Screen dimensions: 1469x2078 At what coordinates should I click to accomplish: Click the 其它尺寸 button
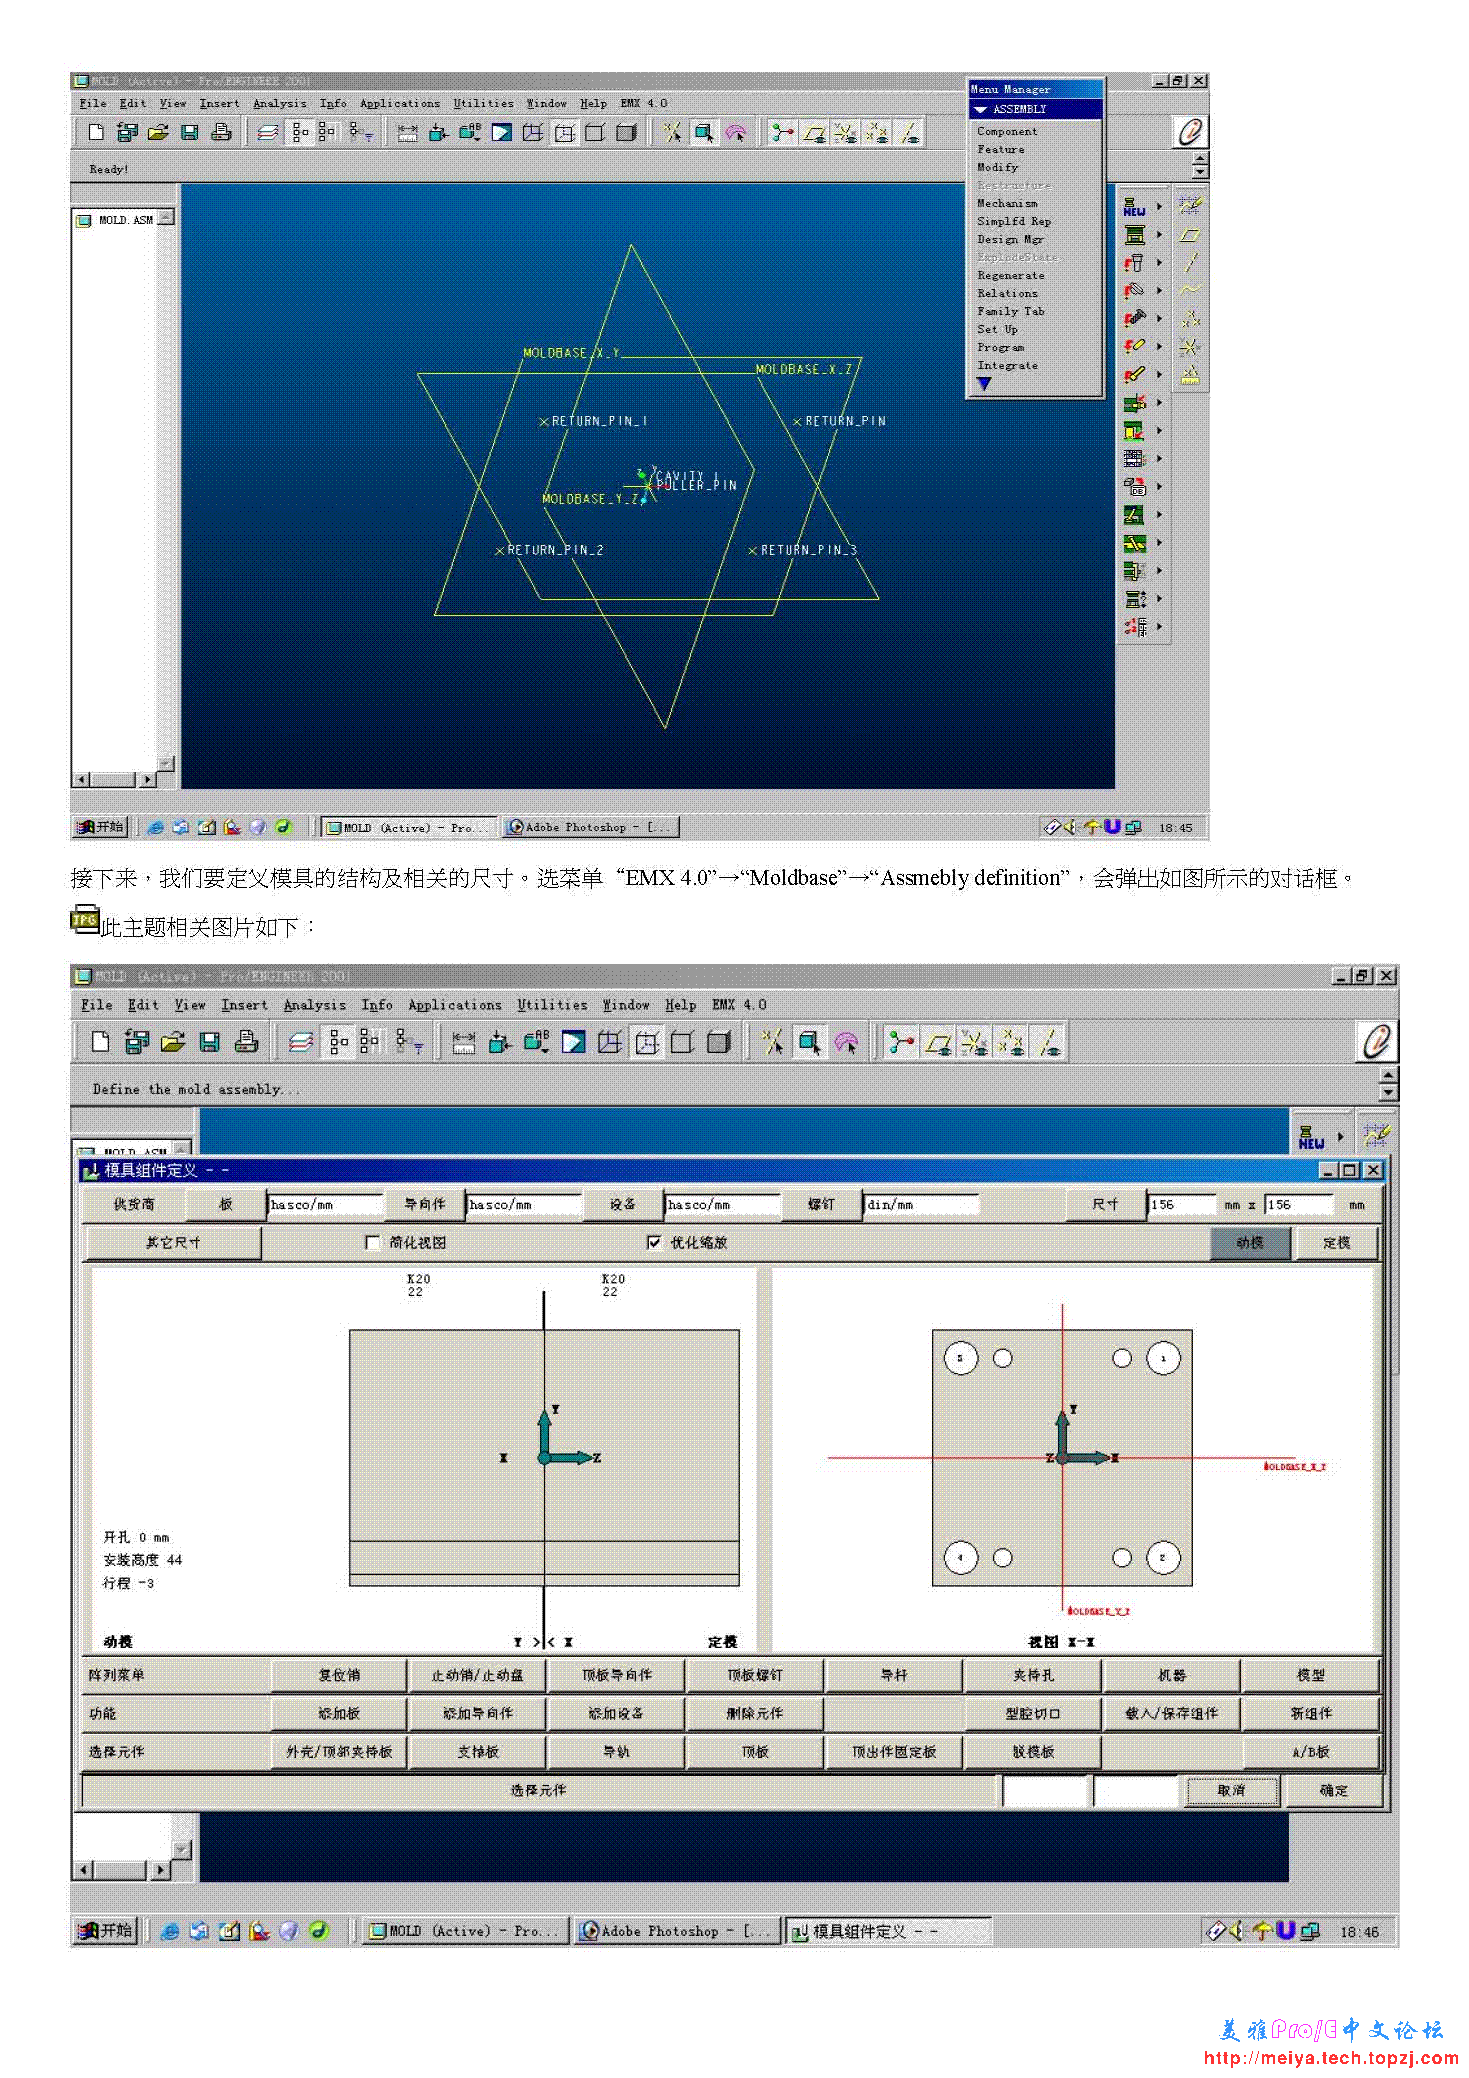[x=173, y=1243]
